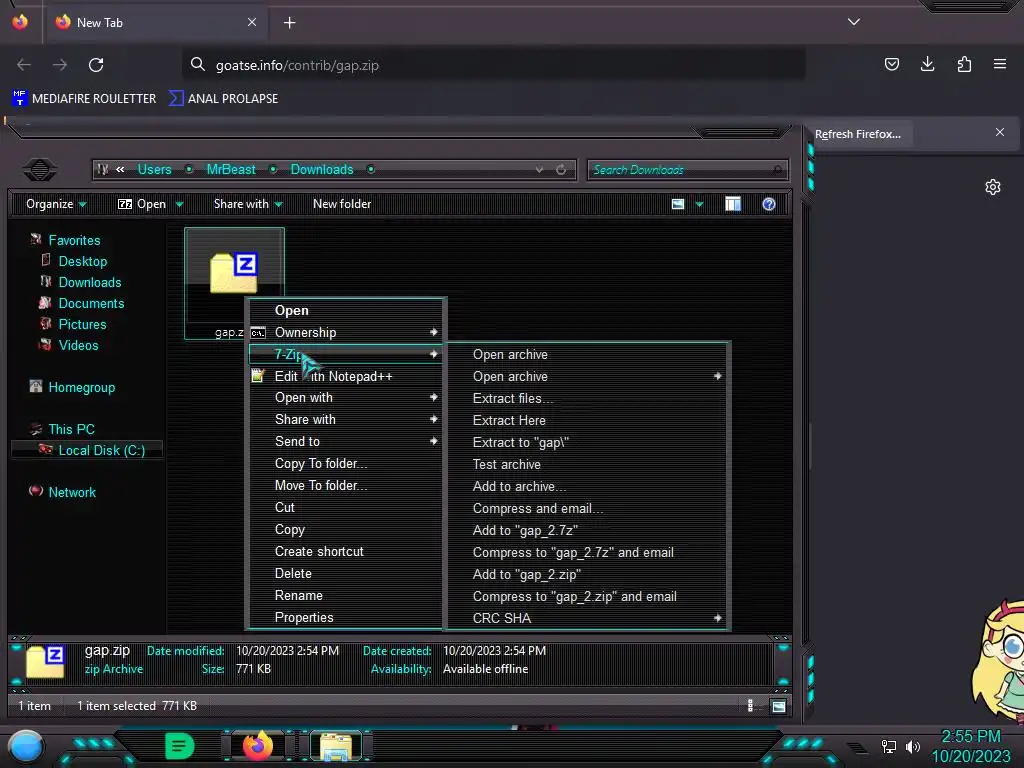Select Videos in navigation pane

[x=78, y=345]
